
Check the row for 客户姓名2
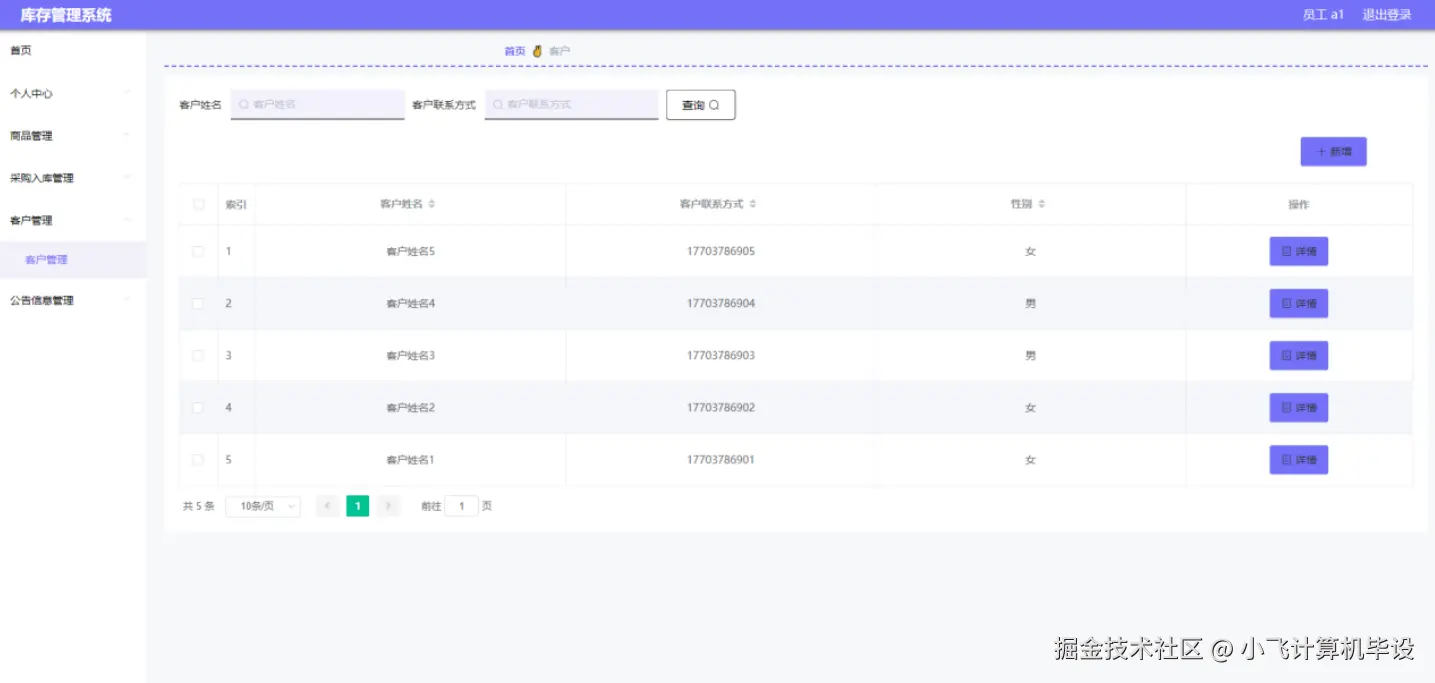(198, 408)
